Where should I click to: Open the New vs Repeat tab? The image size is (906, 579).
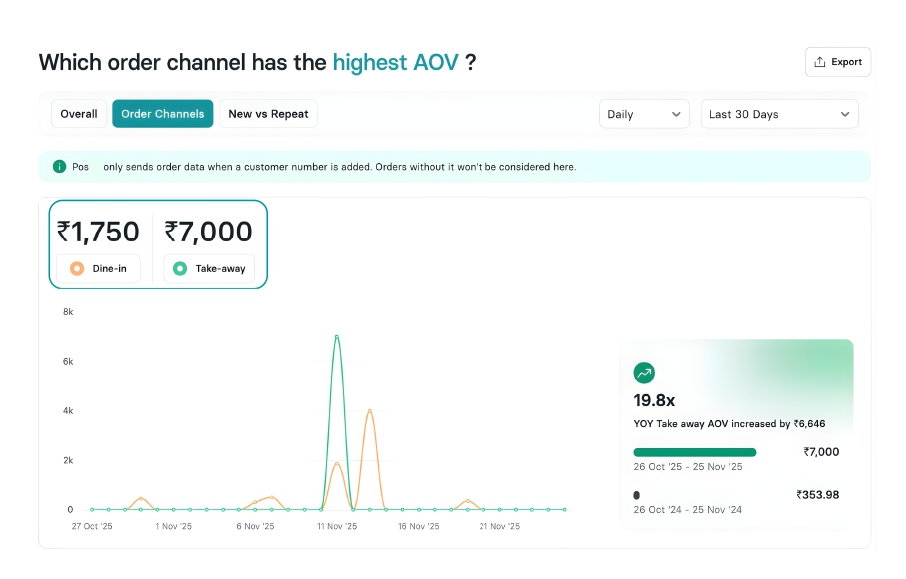[268, 114]
